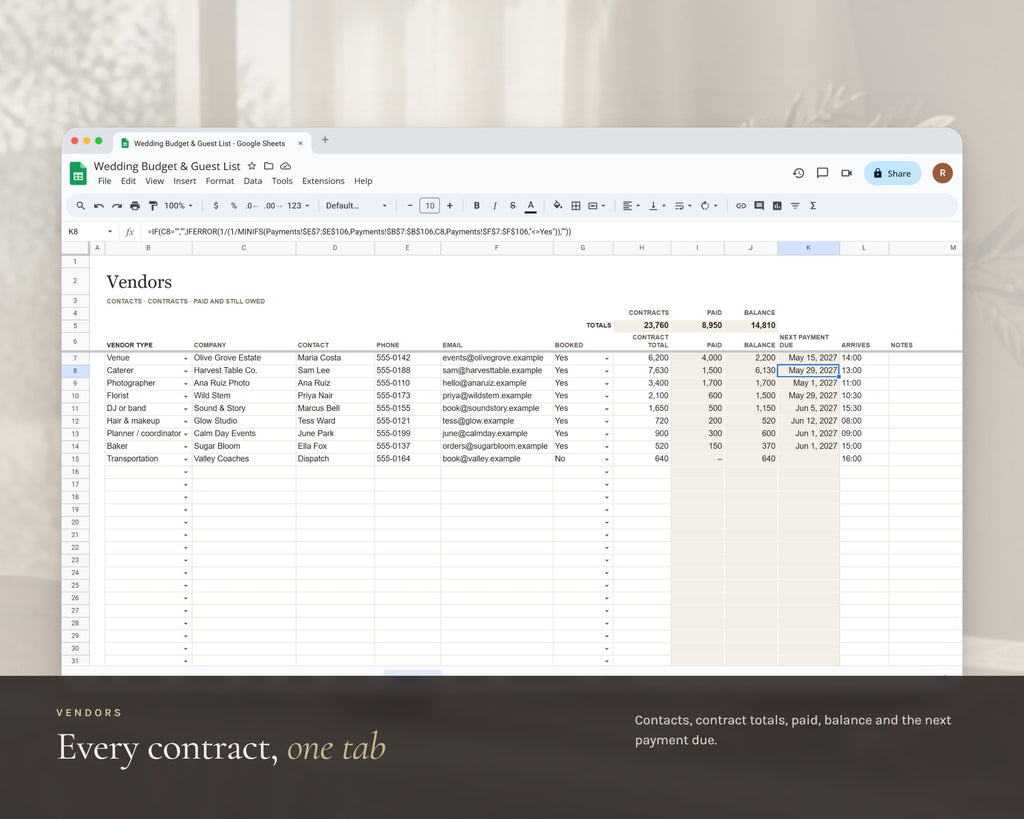Open the fill color picker
Screen dimensions: 1024x819
558,206
